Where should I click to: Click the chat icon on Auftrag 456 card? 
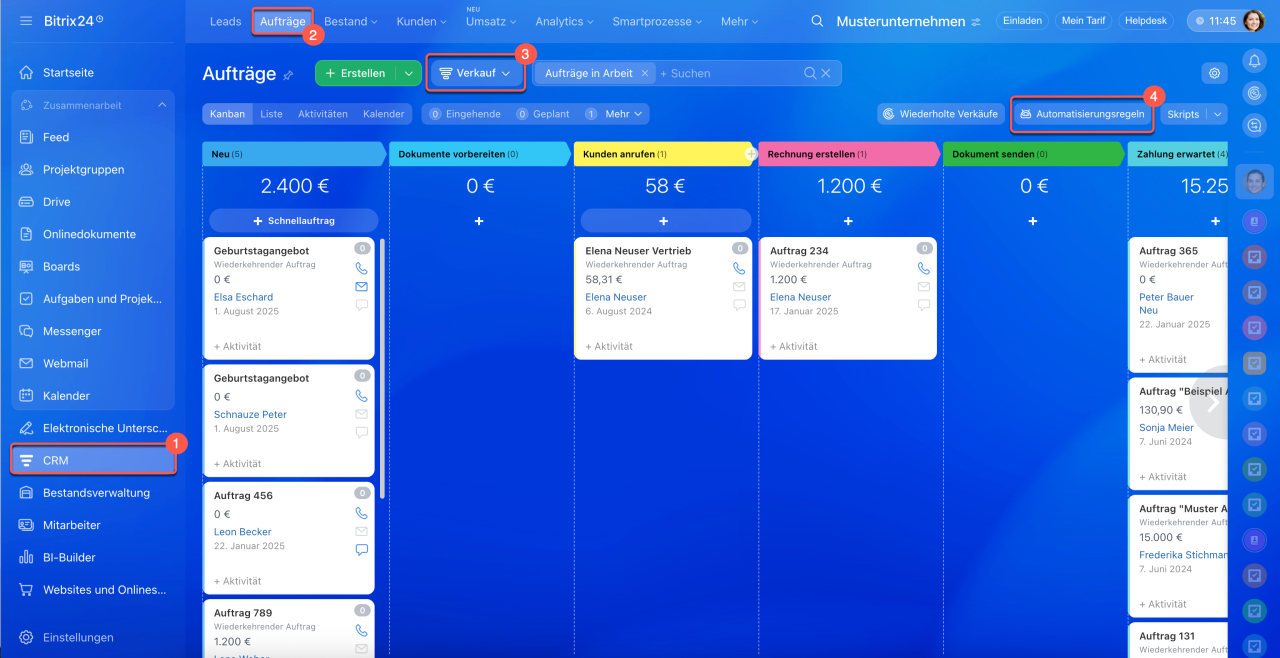coord(362,549)
